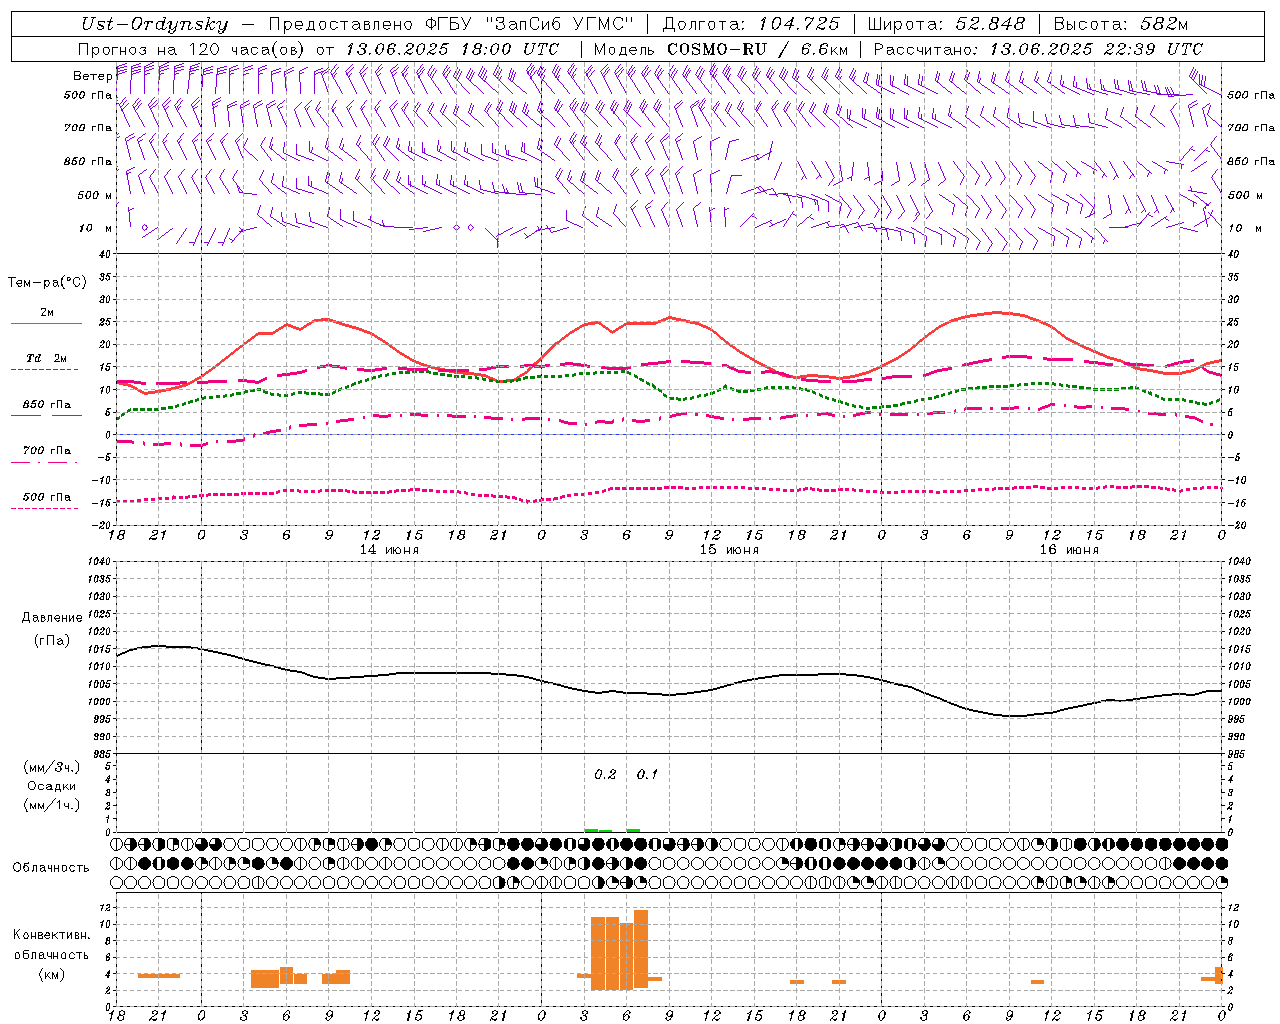Click the "Давление" pressure panel label
The height and width of the screenshot is (1024, 1280).
pos(52,618)
